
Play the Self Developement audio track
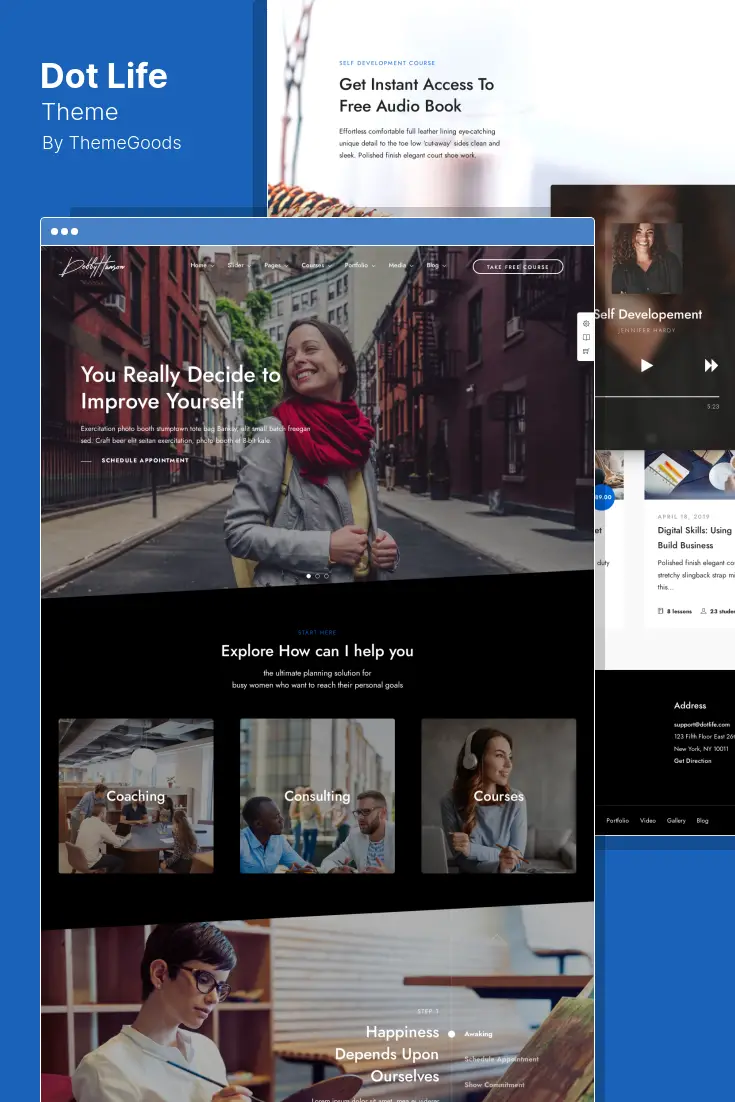646,365
